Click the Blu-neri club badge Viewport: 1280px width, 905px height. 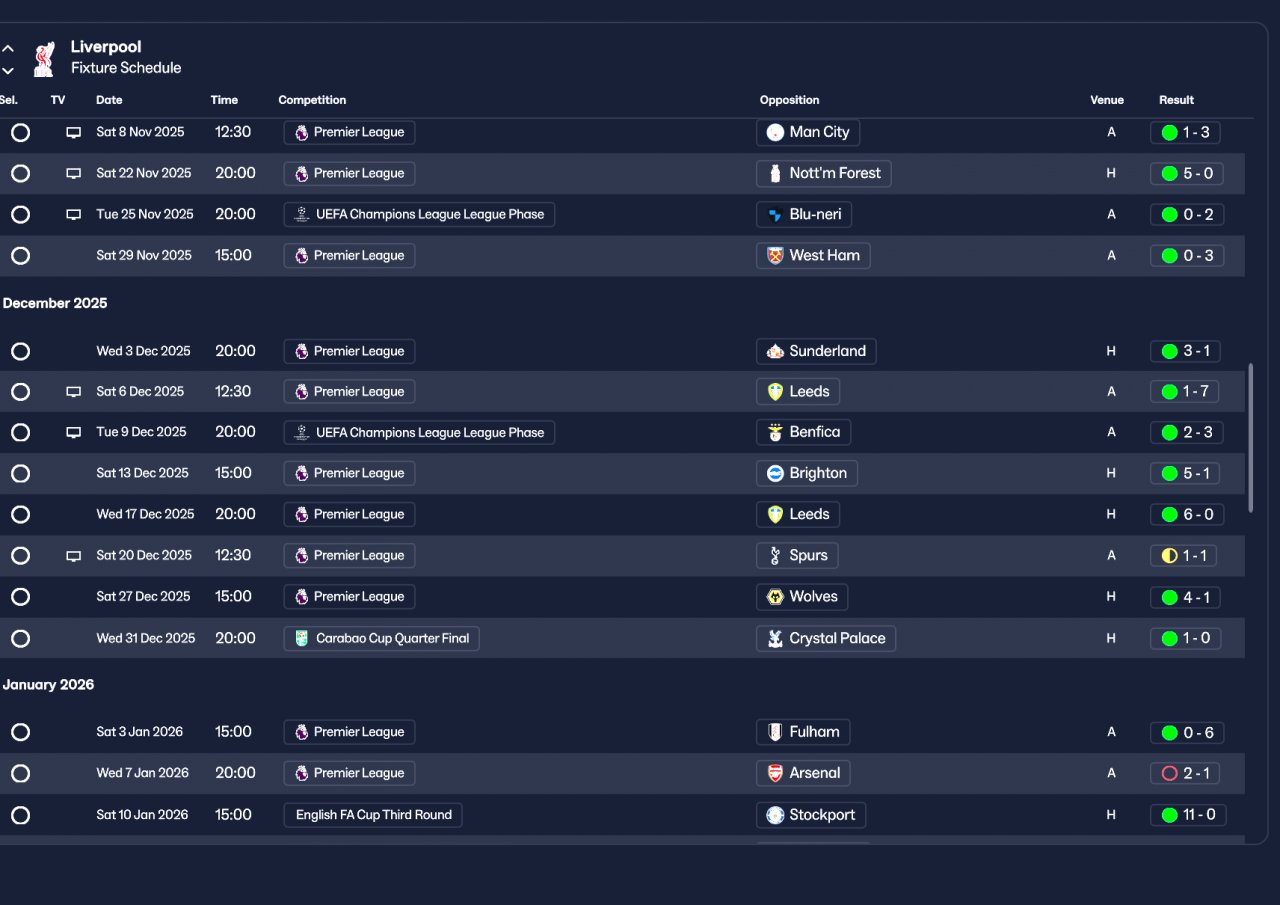(775, 214)
